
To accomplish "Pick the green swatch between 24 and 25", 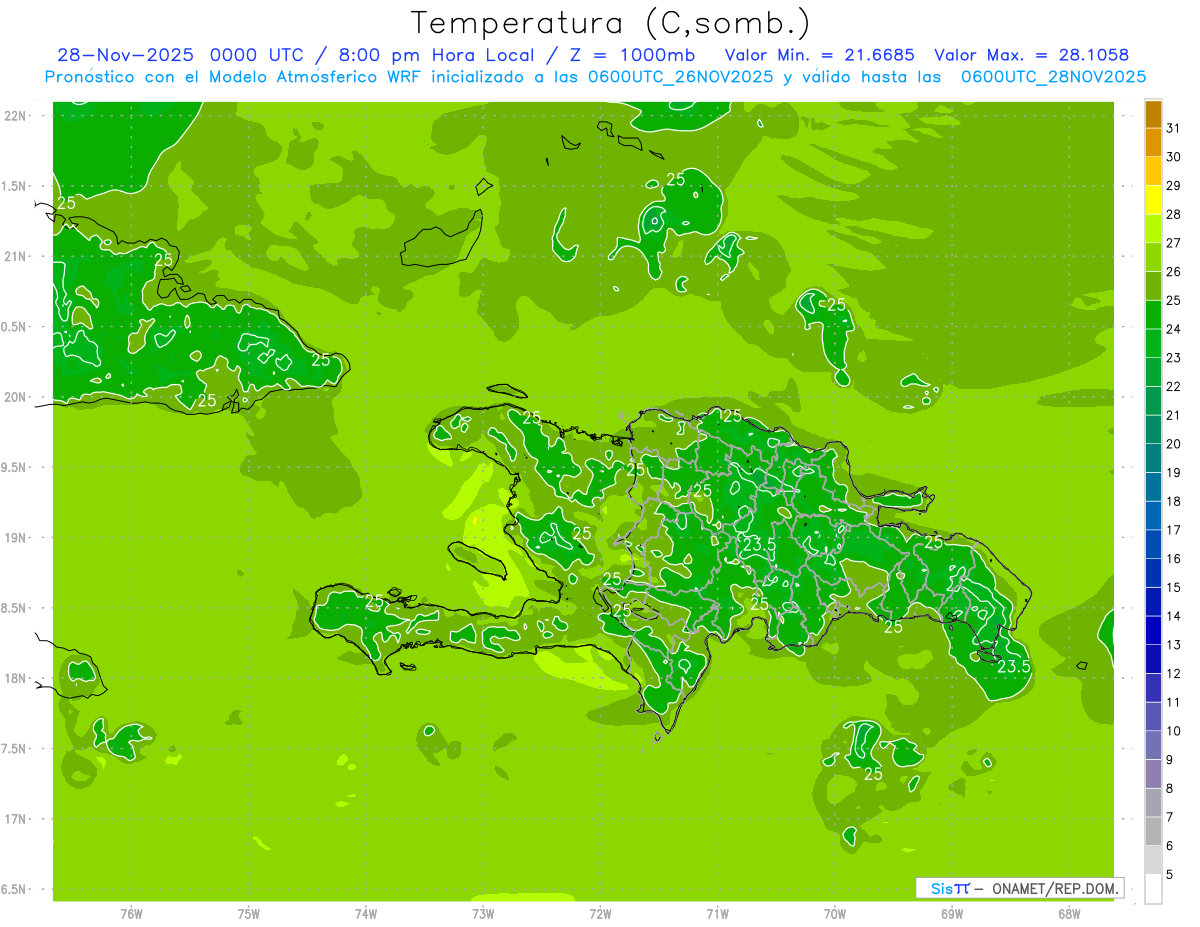I will (x=1153, y=315).
